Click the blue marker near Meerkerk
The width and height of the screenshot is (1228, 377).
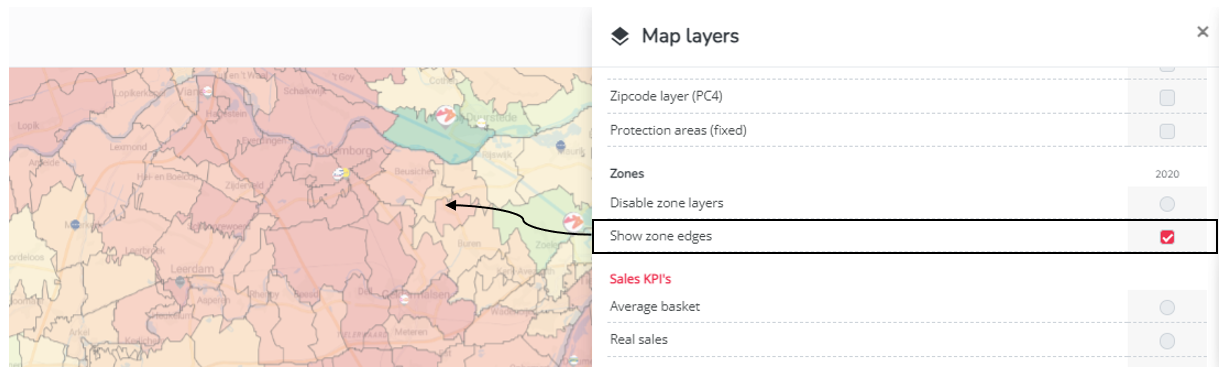pyautogui.click(x=76, y=225)
